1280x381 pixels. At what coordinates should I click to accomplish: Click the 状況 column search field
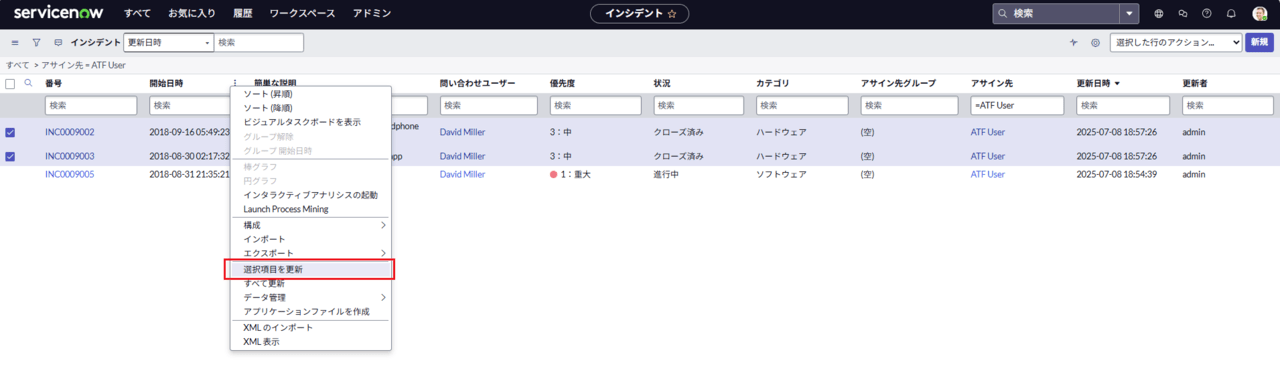(700, 105)
